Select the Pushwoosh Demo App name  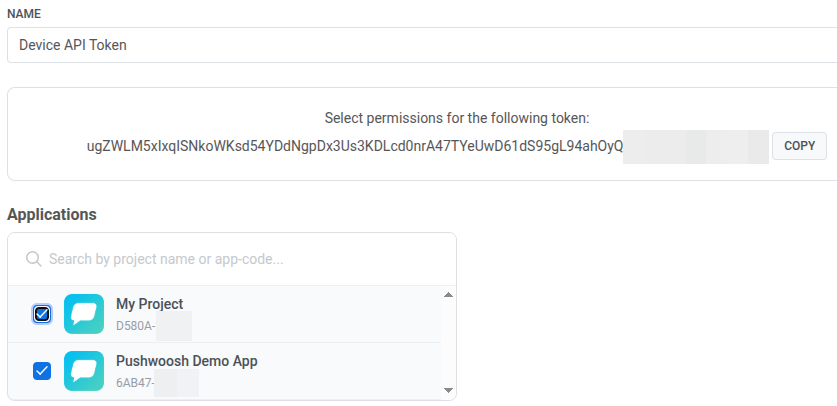coord(187,361)
